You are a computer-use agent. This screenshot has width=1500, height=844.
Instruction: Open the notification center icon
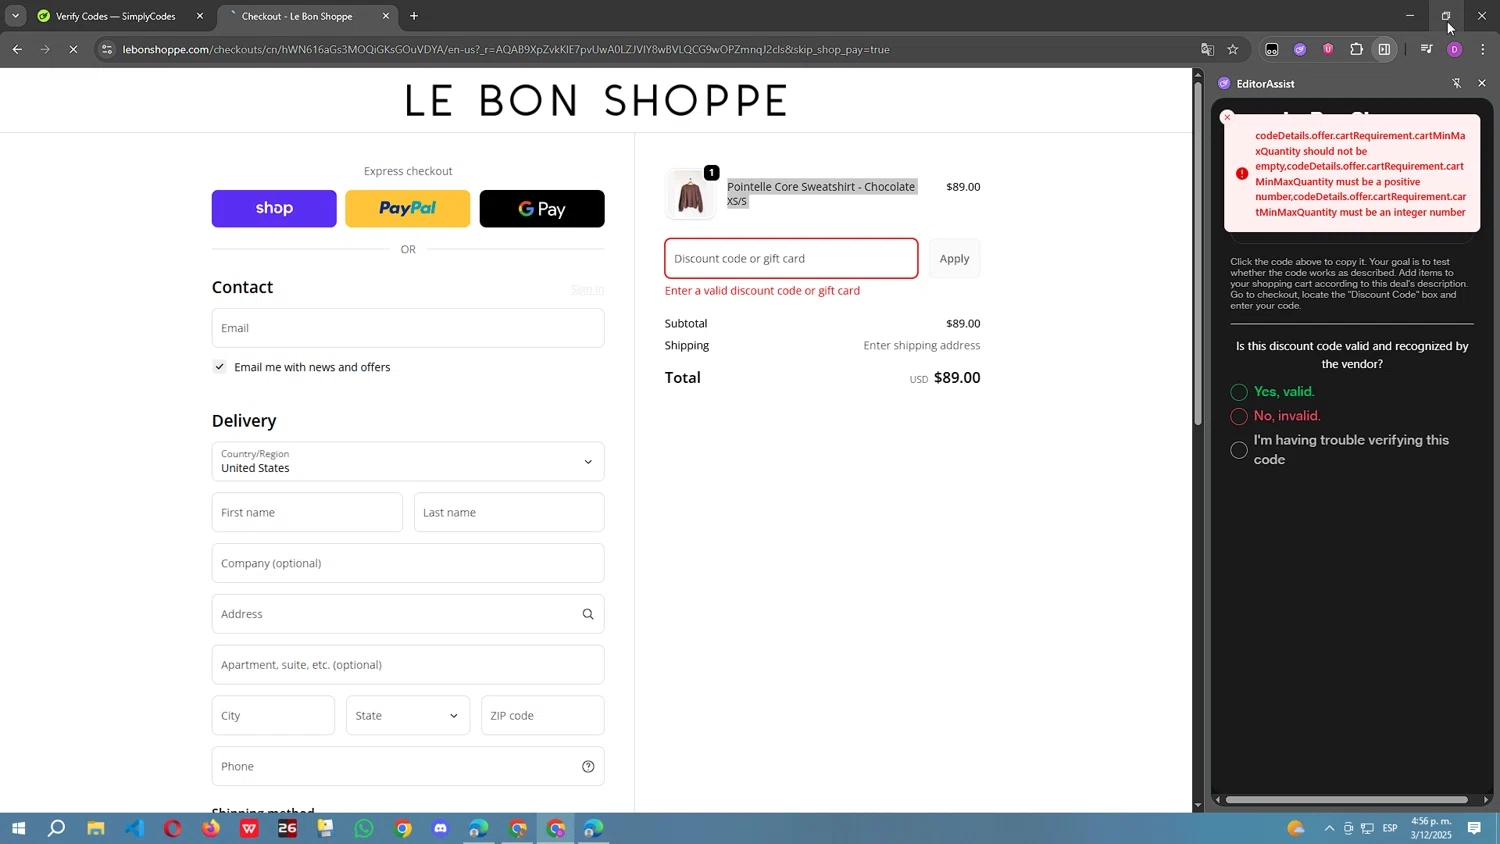click(x=1474, y=828)
